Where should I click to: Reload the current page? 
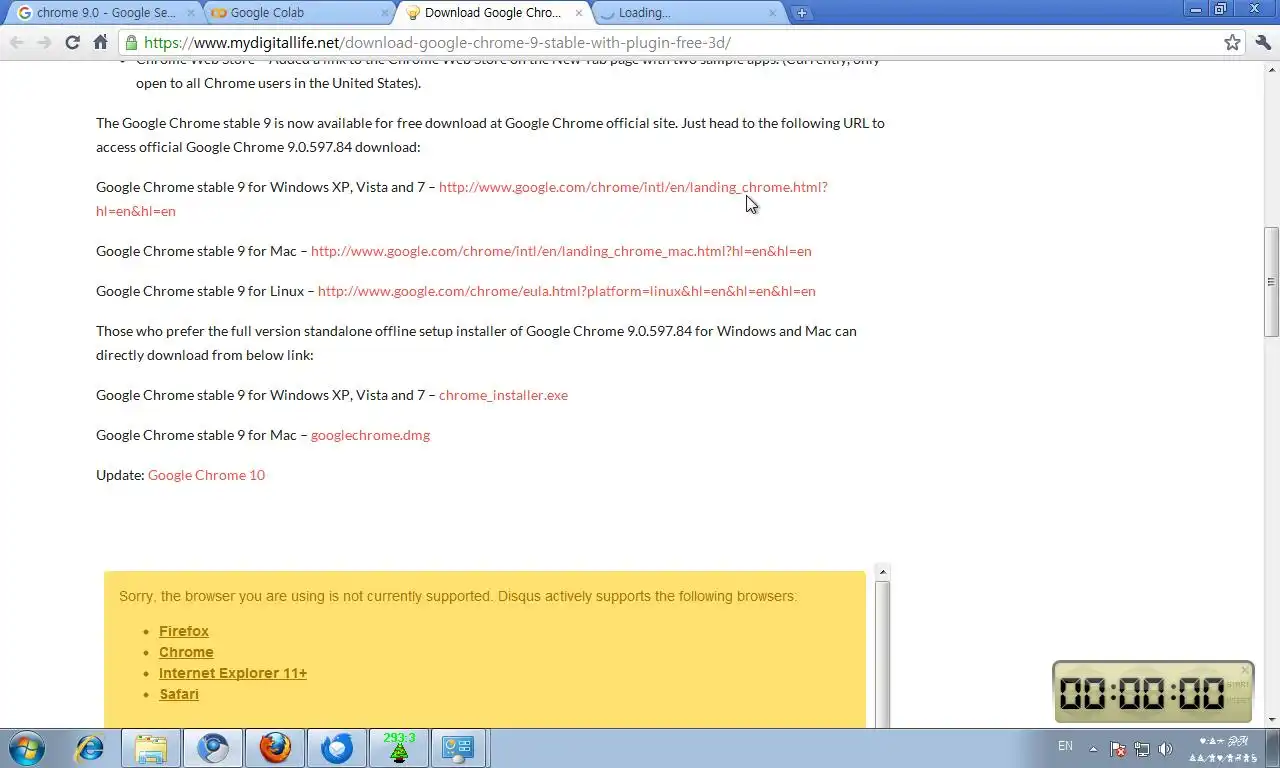72,42
